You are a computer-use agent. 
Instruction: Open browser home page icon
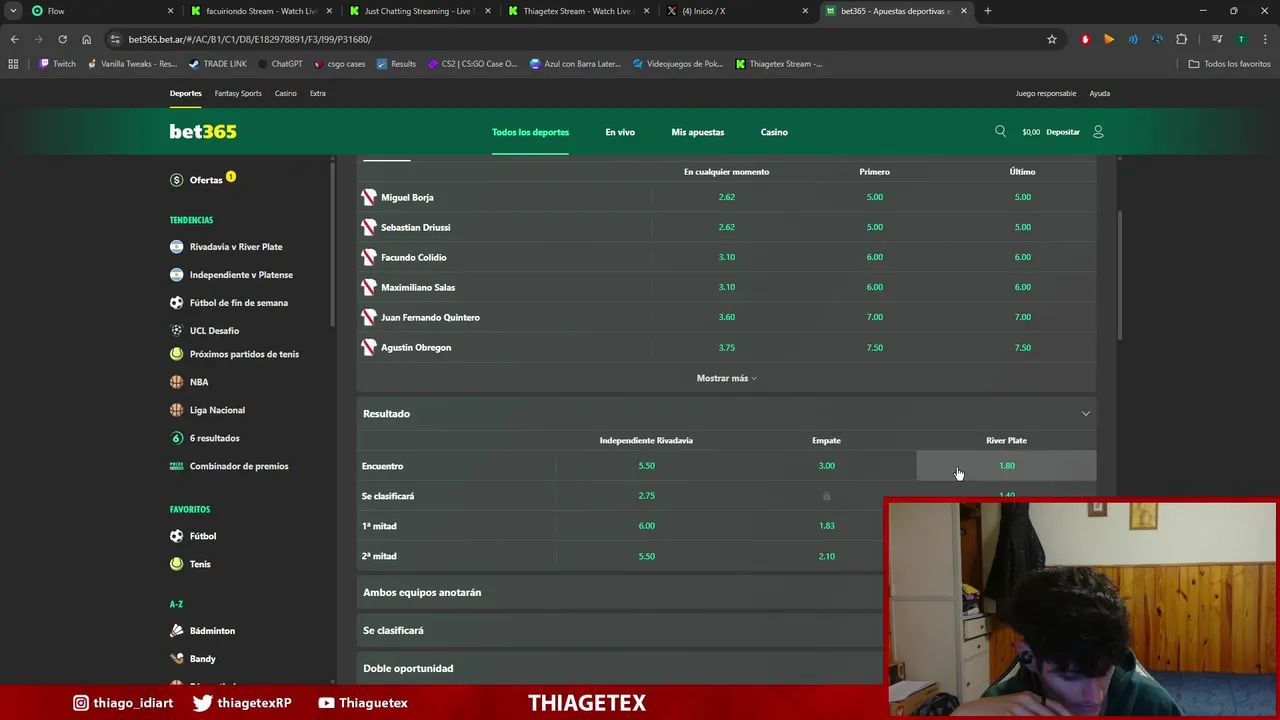click(86, 39)
